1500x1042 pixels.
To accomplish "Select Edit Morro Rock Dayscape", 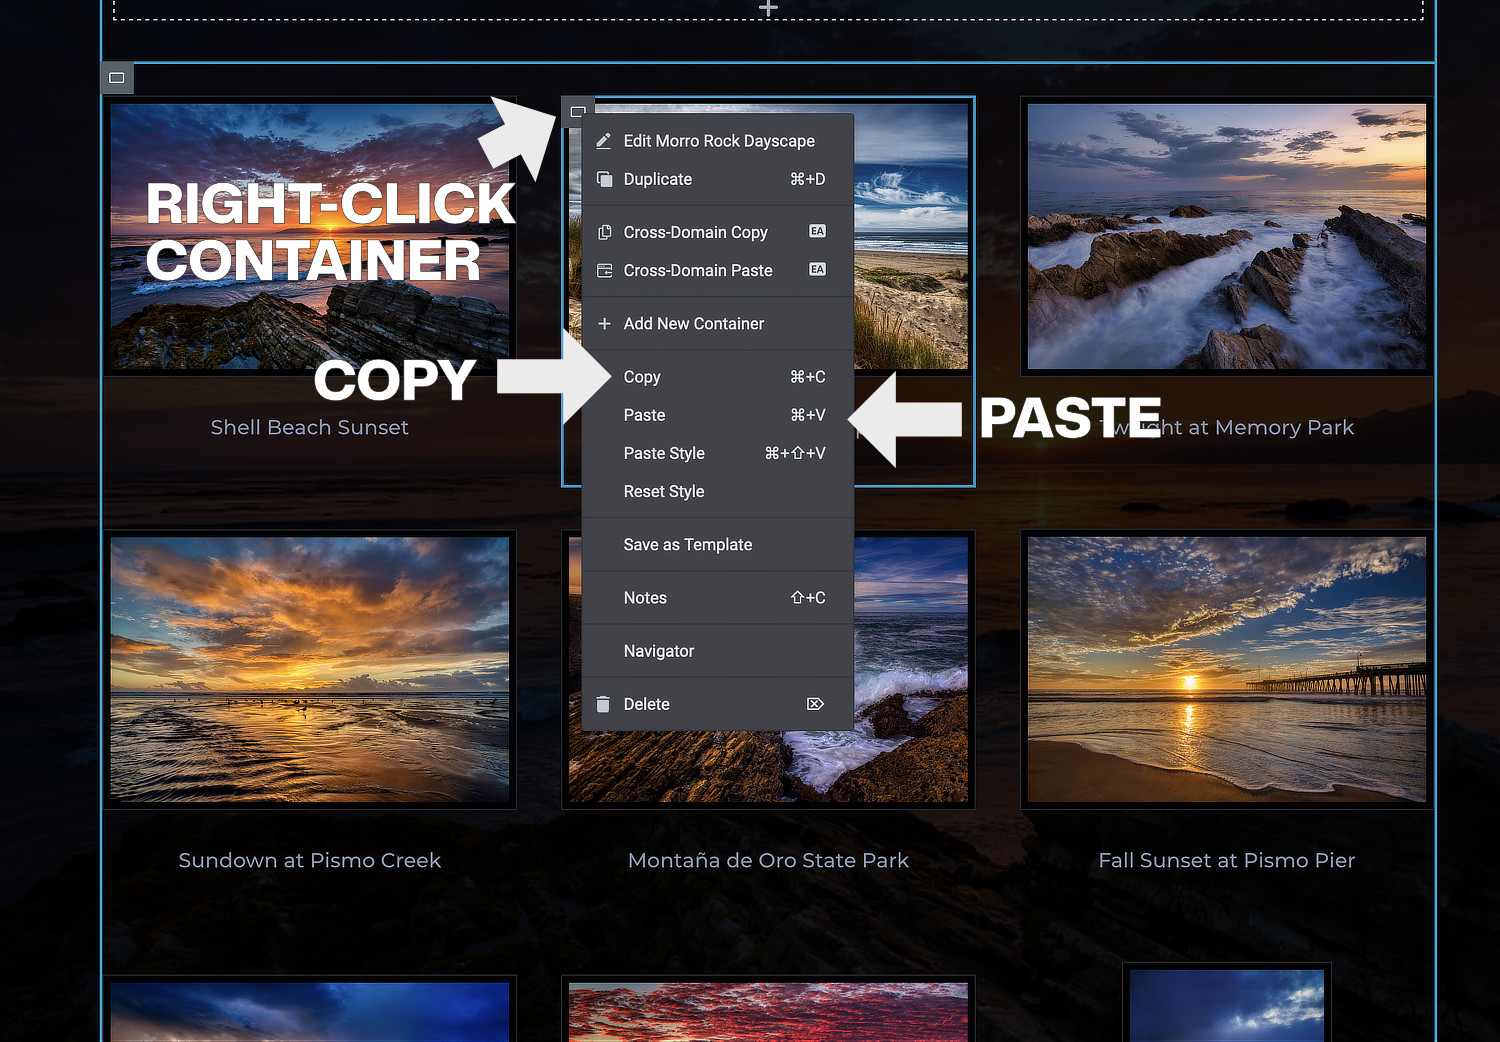I will [x=718, y=141].
